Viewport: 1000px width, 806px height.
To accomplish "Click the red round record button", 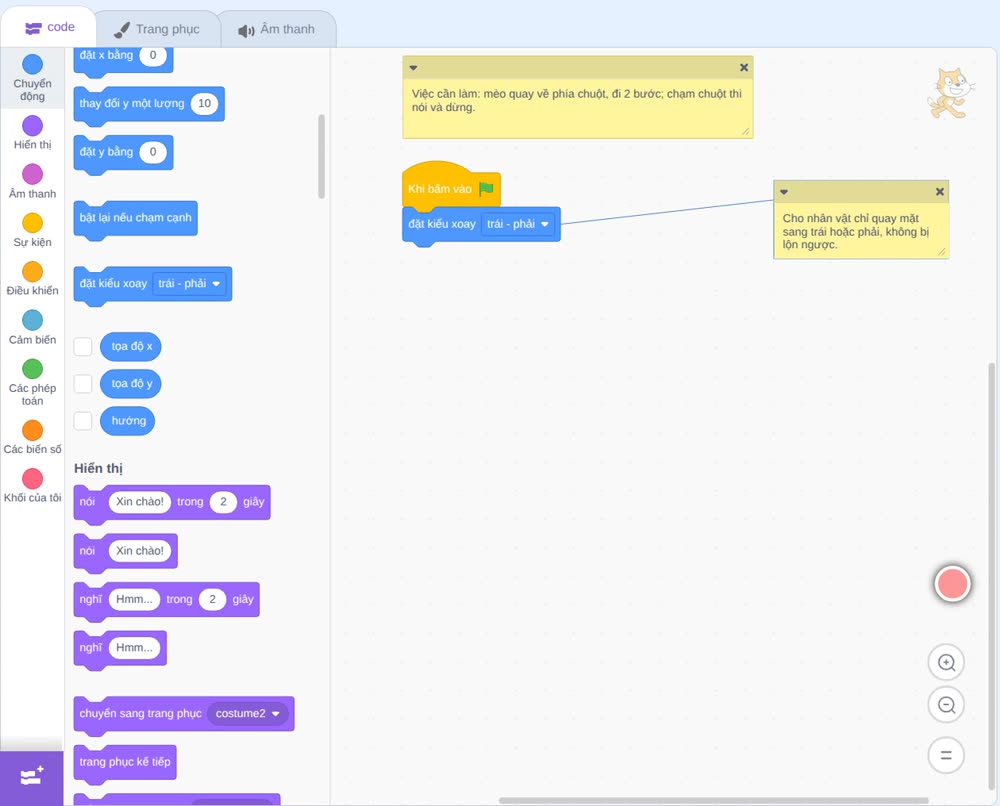I will (952, 583).
